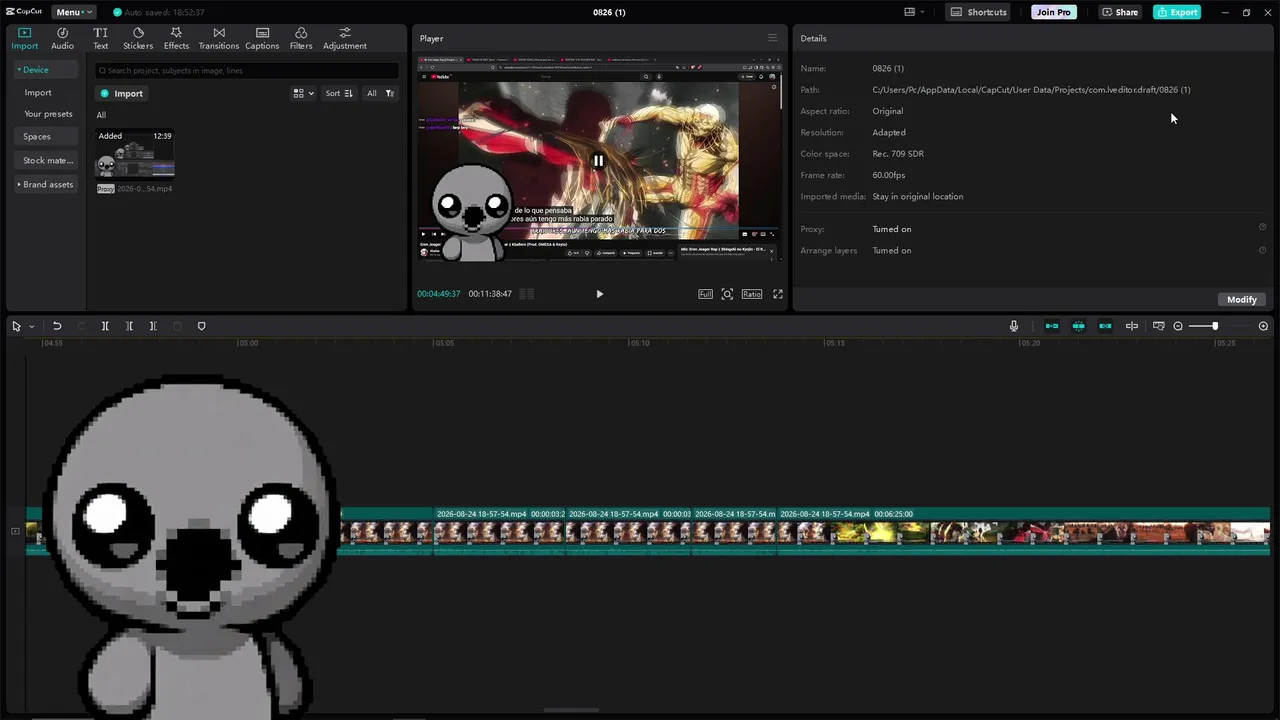Undo the last edit
This screenshot has height=720, width=1280.
(57, 326)
